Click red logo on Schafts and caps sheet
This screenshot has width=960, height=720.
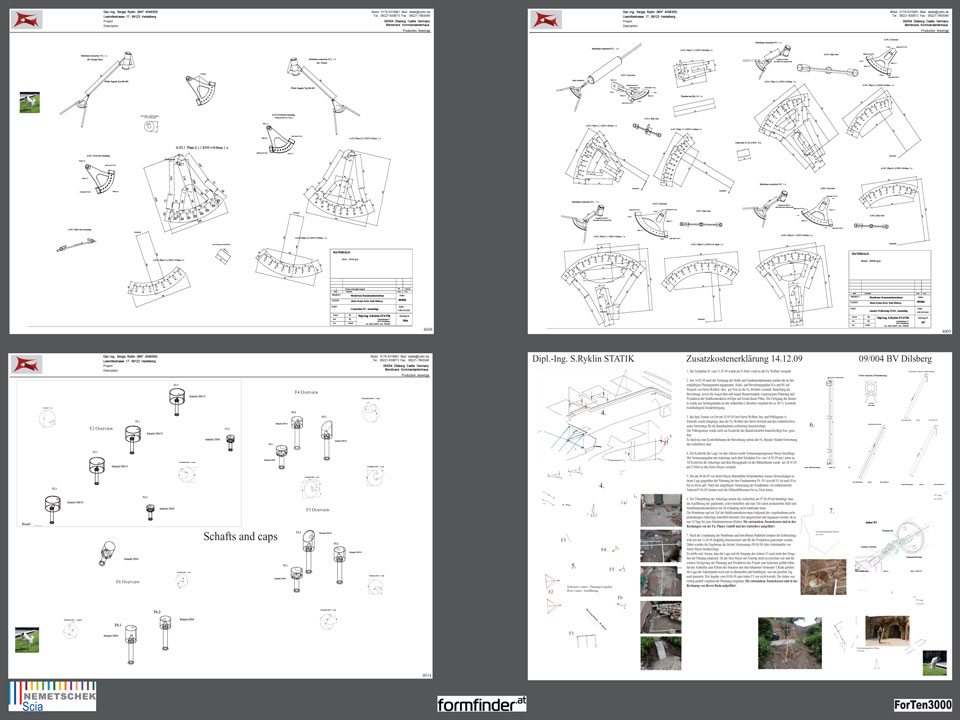point(30,365)
